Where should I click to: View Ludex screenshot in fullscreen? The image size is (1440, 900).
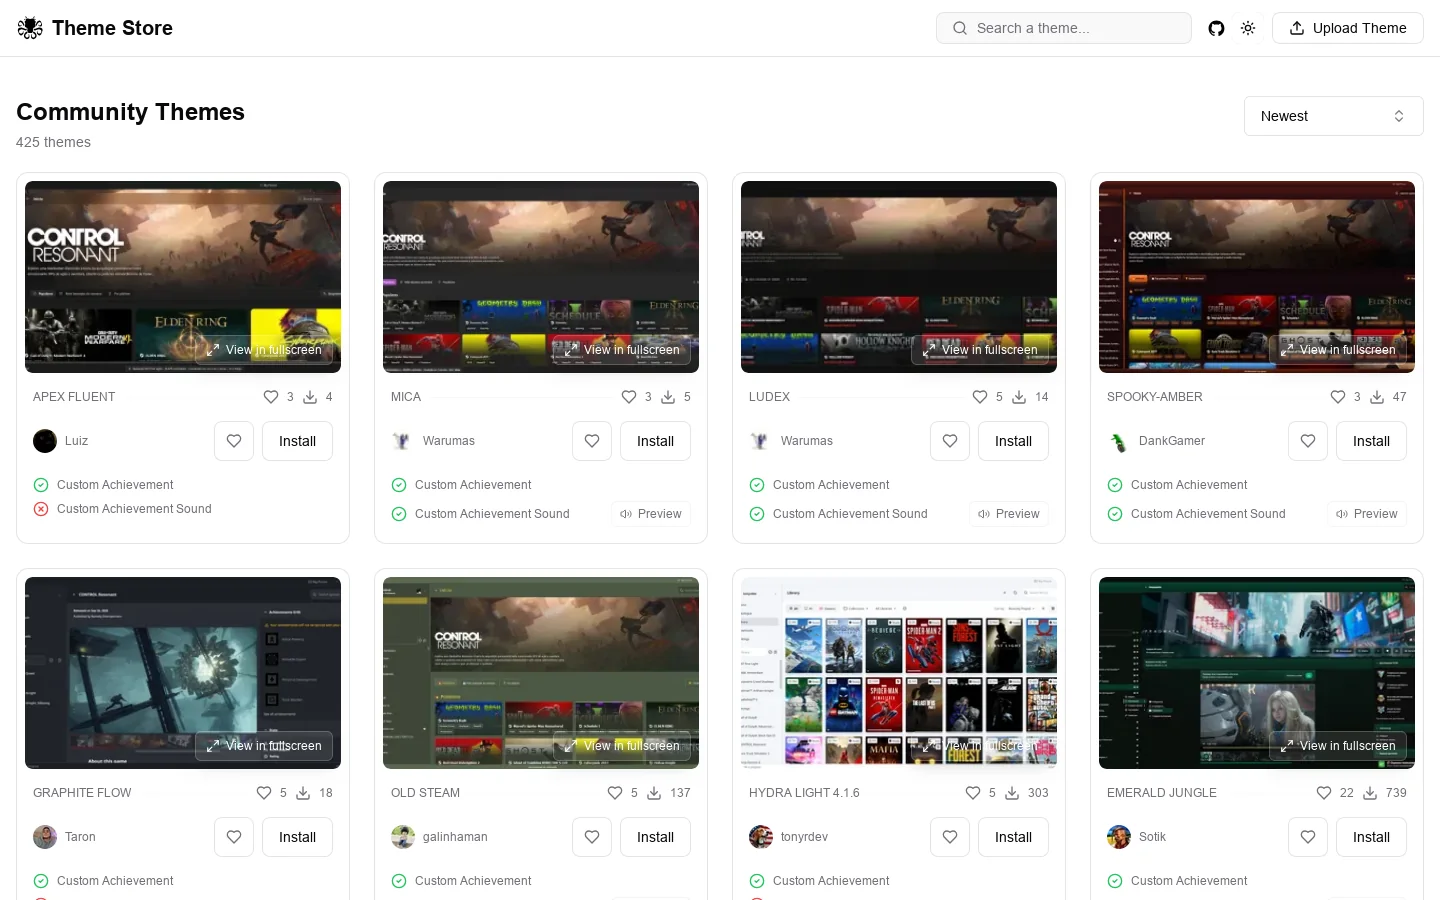click(980, 350)
